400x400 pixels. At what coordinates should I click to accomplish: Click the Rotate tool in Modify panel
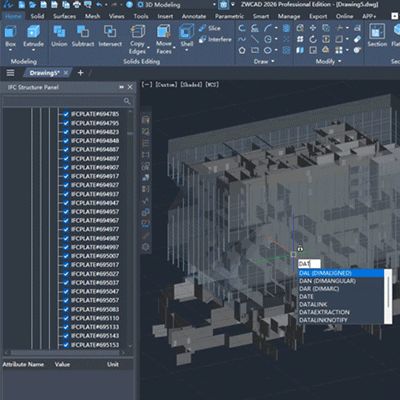[x=313, y=39]
